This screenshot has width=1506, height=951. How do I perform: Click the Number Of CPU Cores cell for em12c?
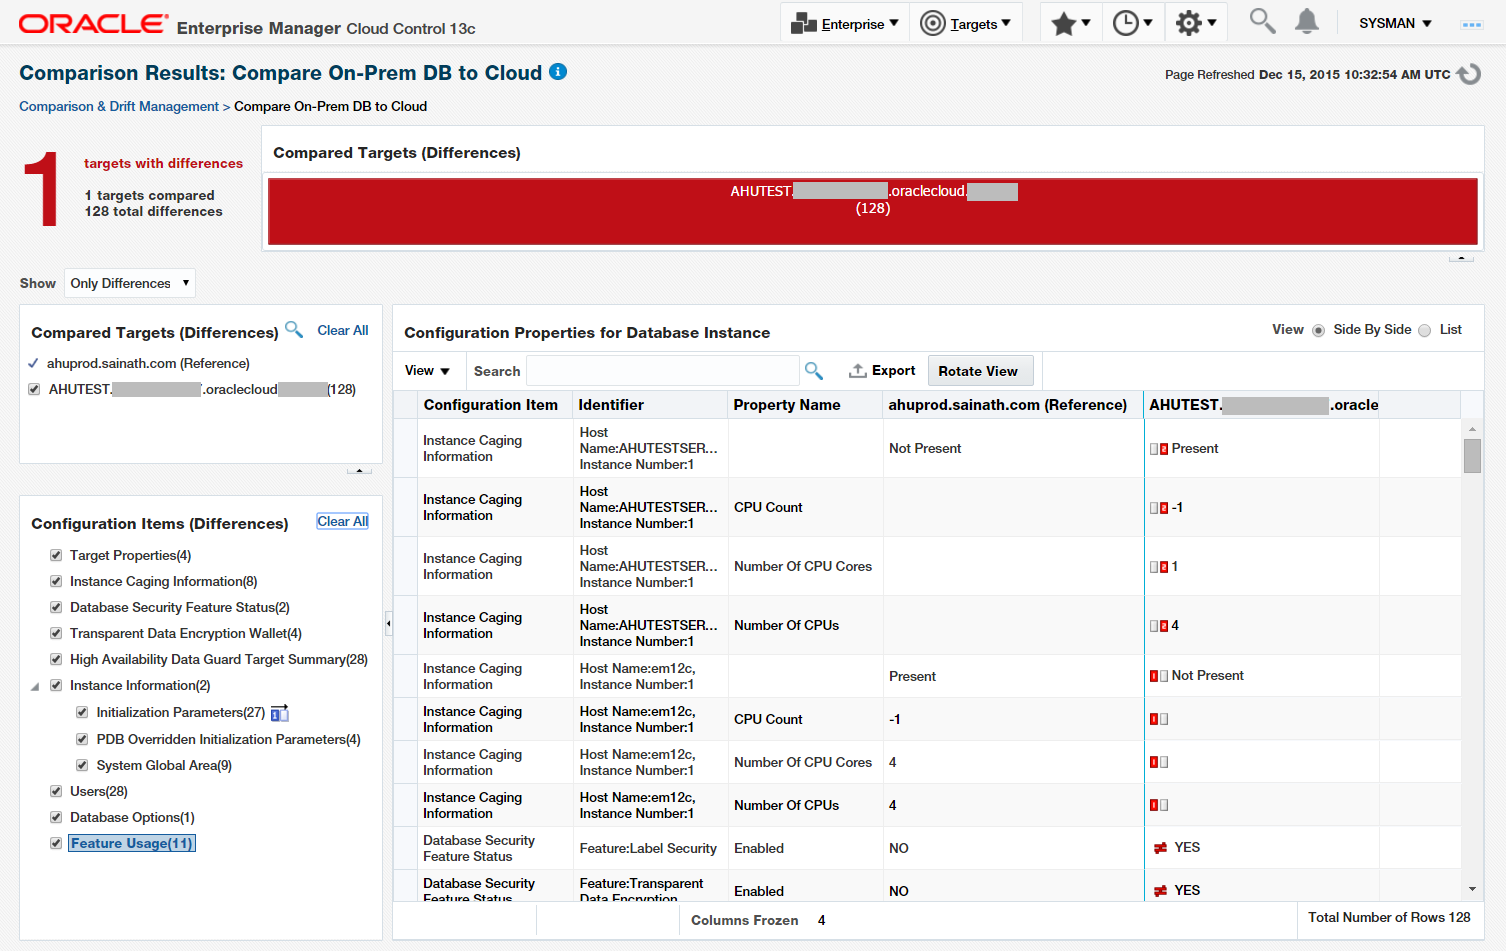(805, 762)
